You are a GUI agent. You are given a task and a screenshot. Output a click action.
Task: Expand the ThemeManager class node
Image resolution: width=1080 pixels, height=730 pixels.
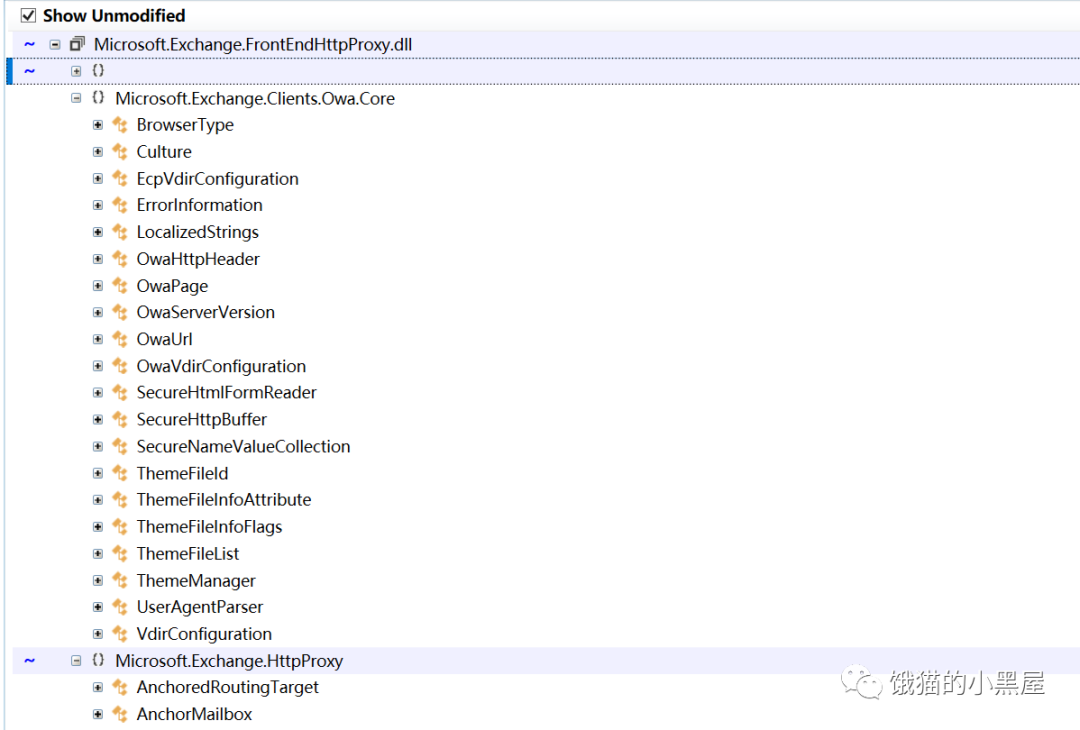click(x=98, y=581)
